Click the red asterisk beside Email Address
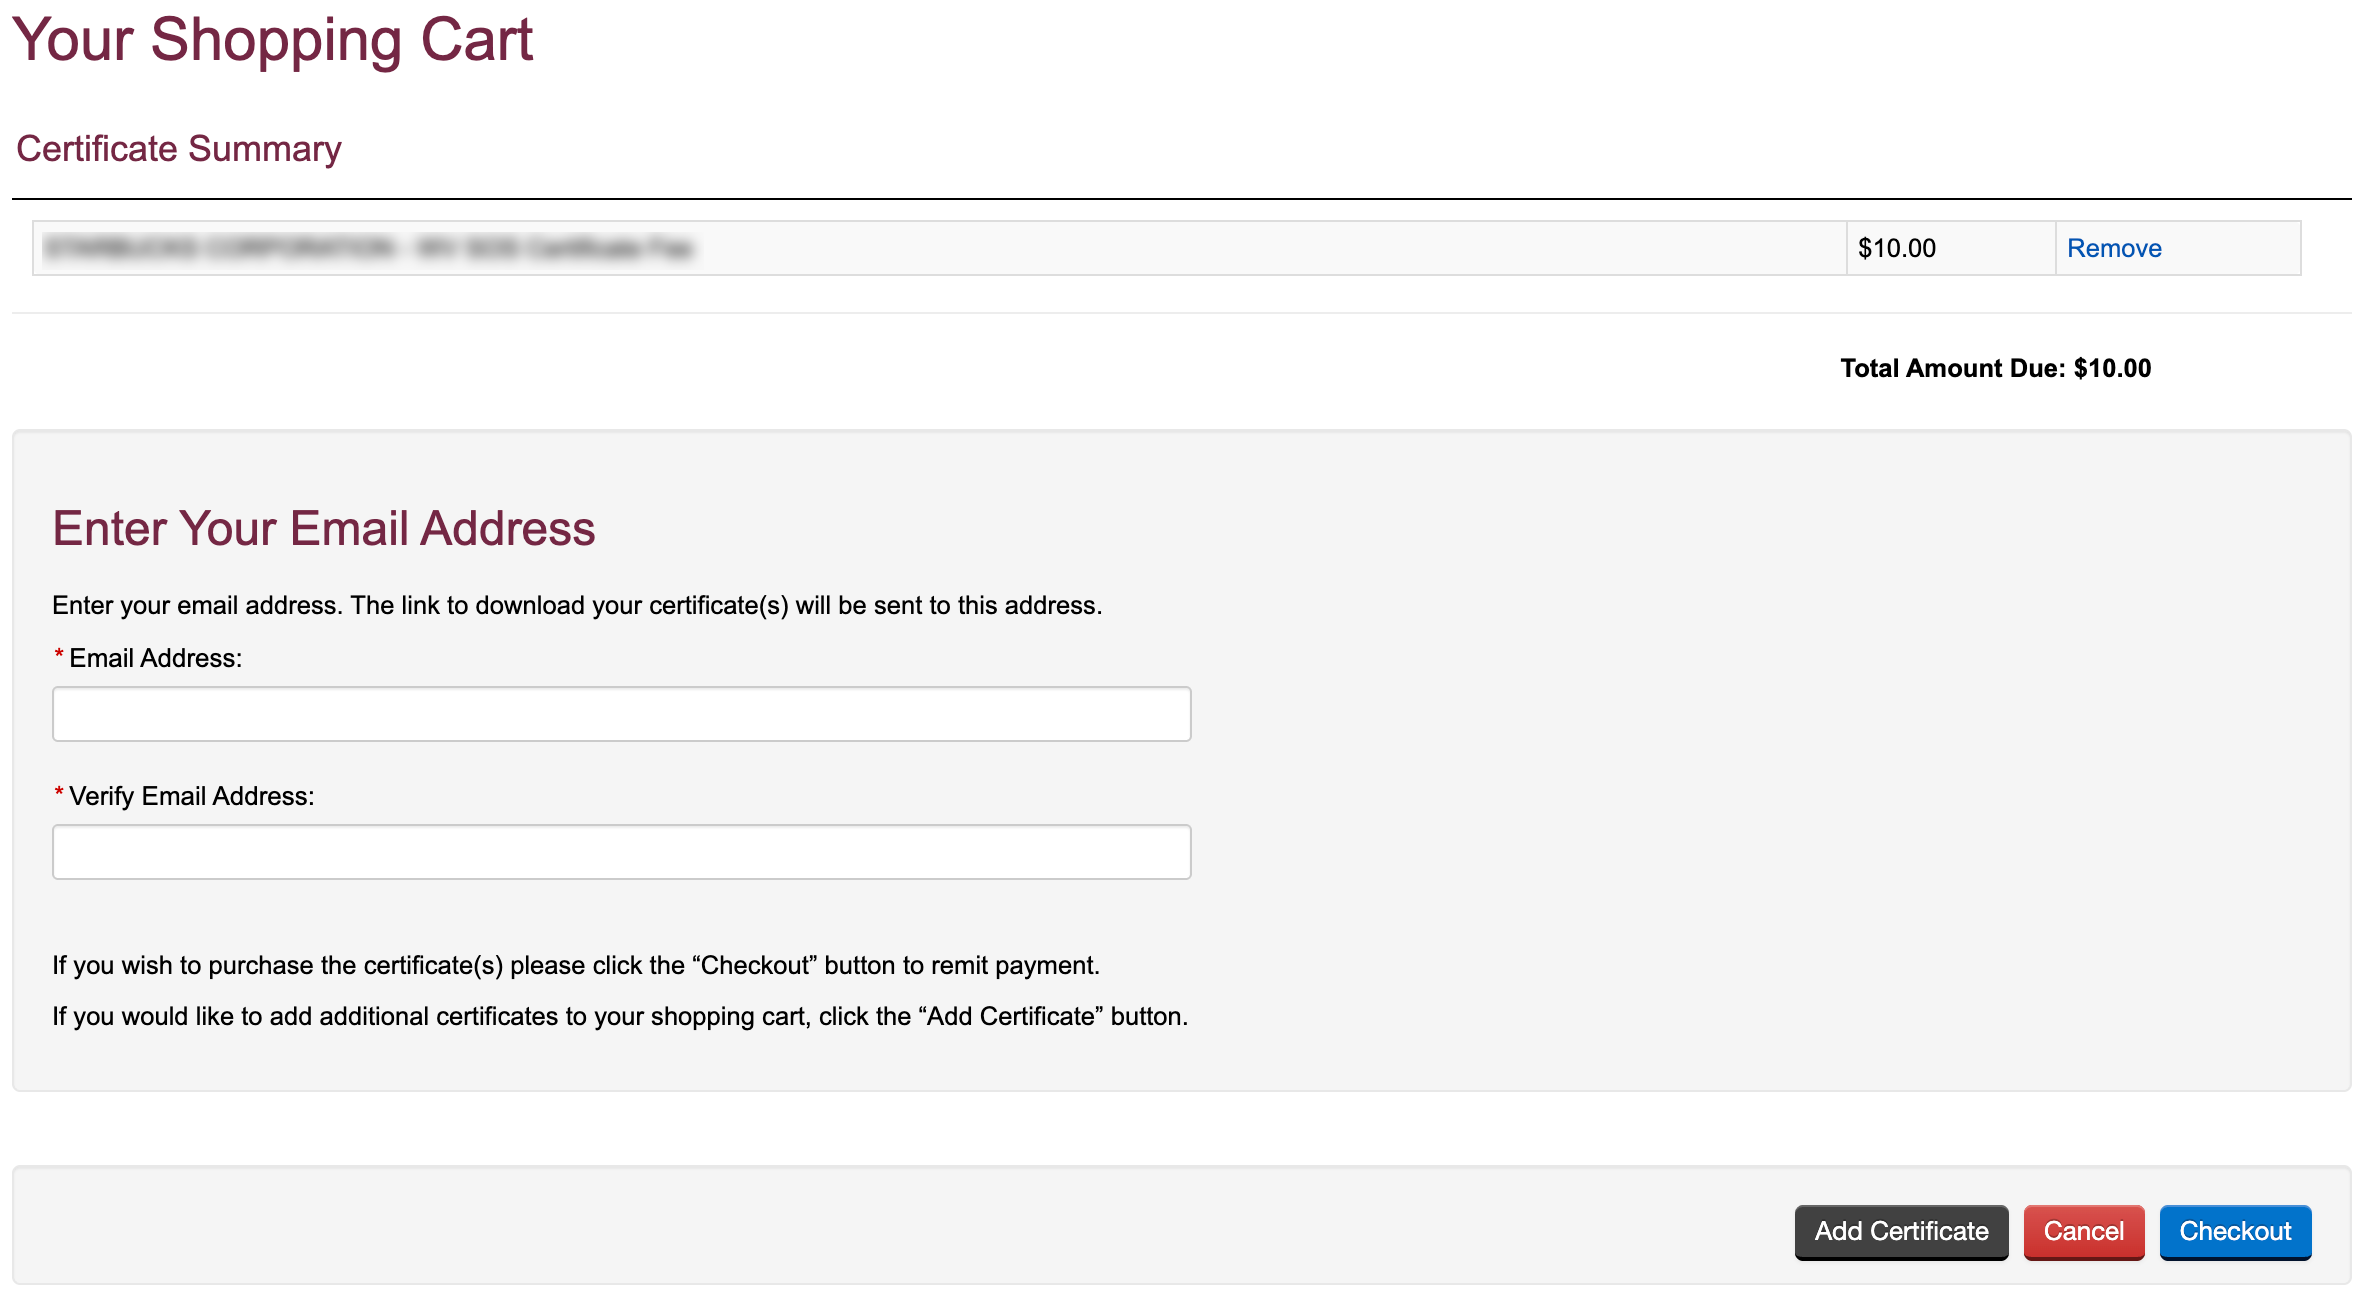Screen dimensions: 2362x1302 (x=59, y=655)
